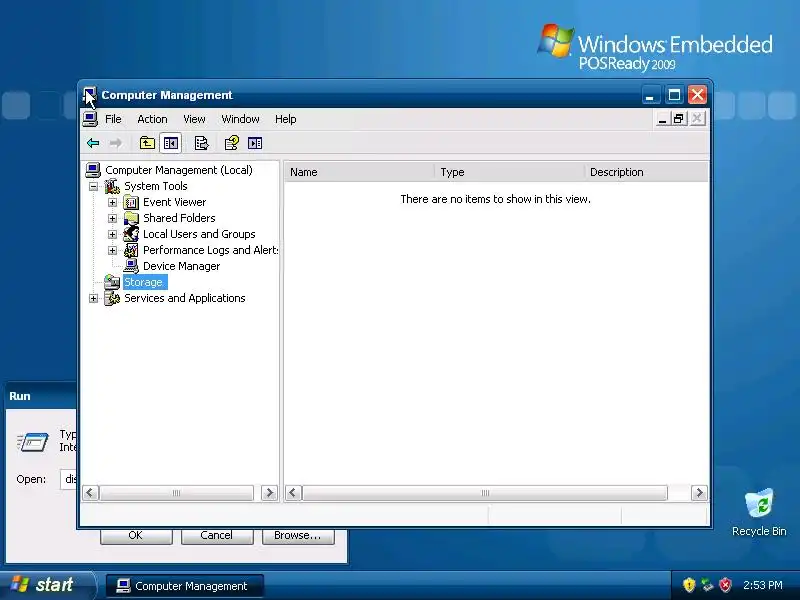The image size is (800, 600).
Task: Click the Back arrow toolbar icon
Action: click(93, 143)
